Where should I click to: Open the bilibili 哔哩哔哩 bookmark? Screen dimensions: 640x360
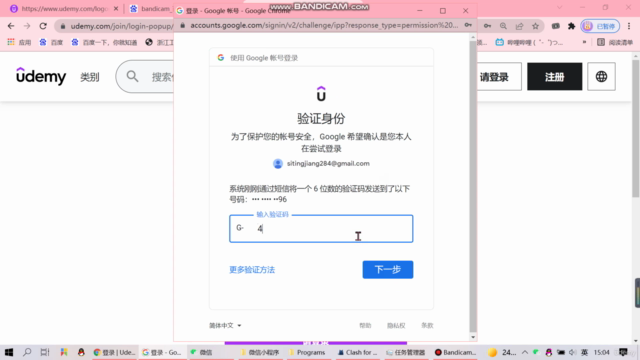[x=529, y=42]
